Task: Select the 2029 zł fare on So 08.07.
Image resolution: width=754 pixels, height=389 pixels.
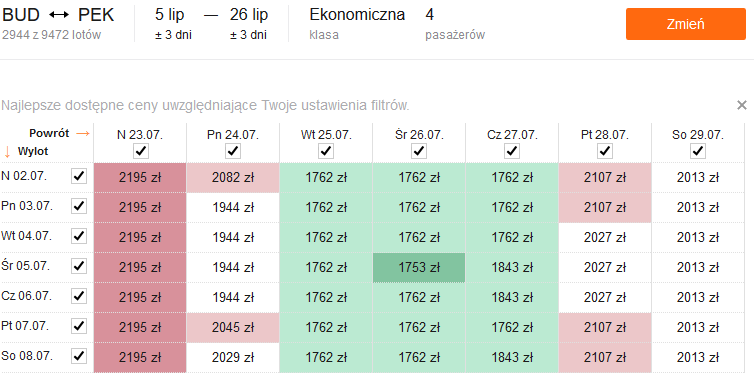Action: tap(233, 358)
